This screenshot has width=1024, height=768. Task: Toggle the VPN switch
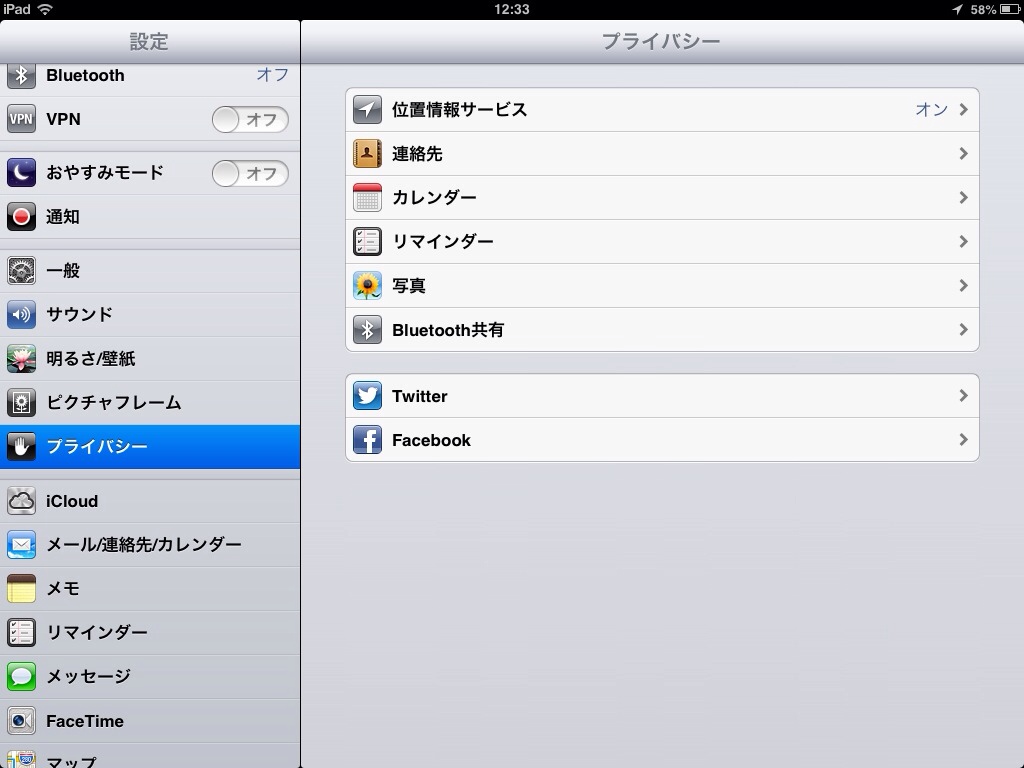click(x=250, y=120)
